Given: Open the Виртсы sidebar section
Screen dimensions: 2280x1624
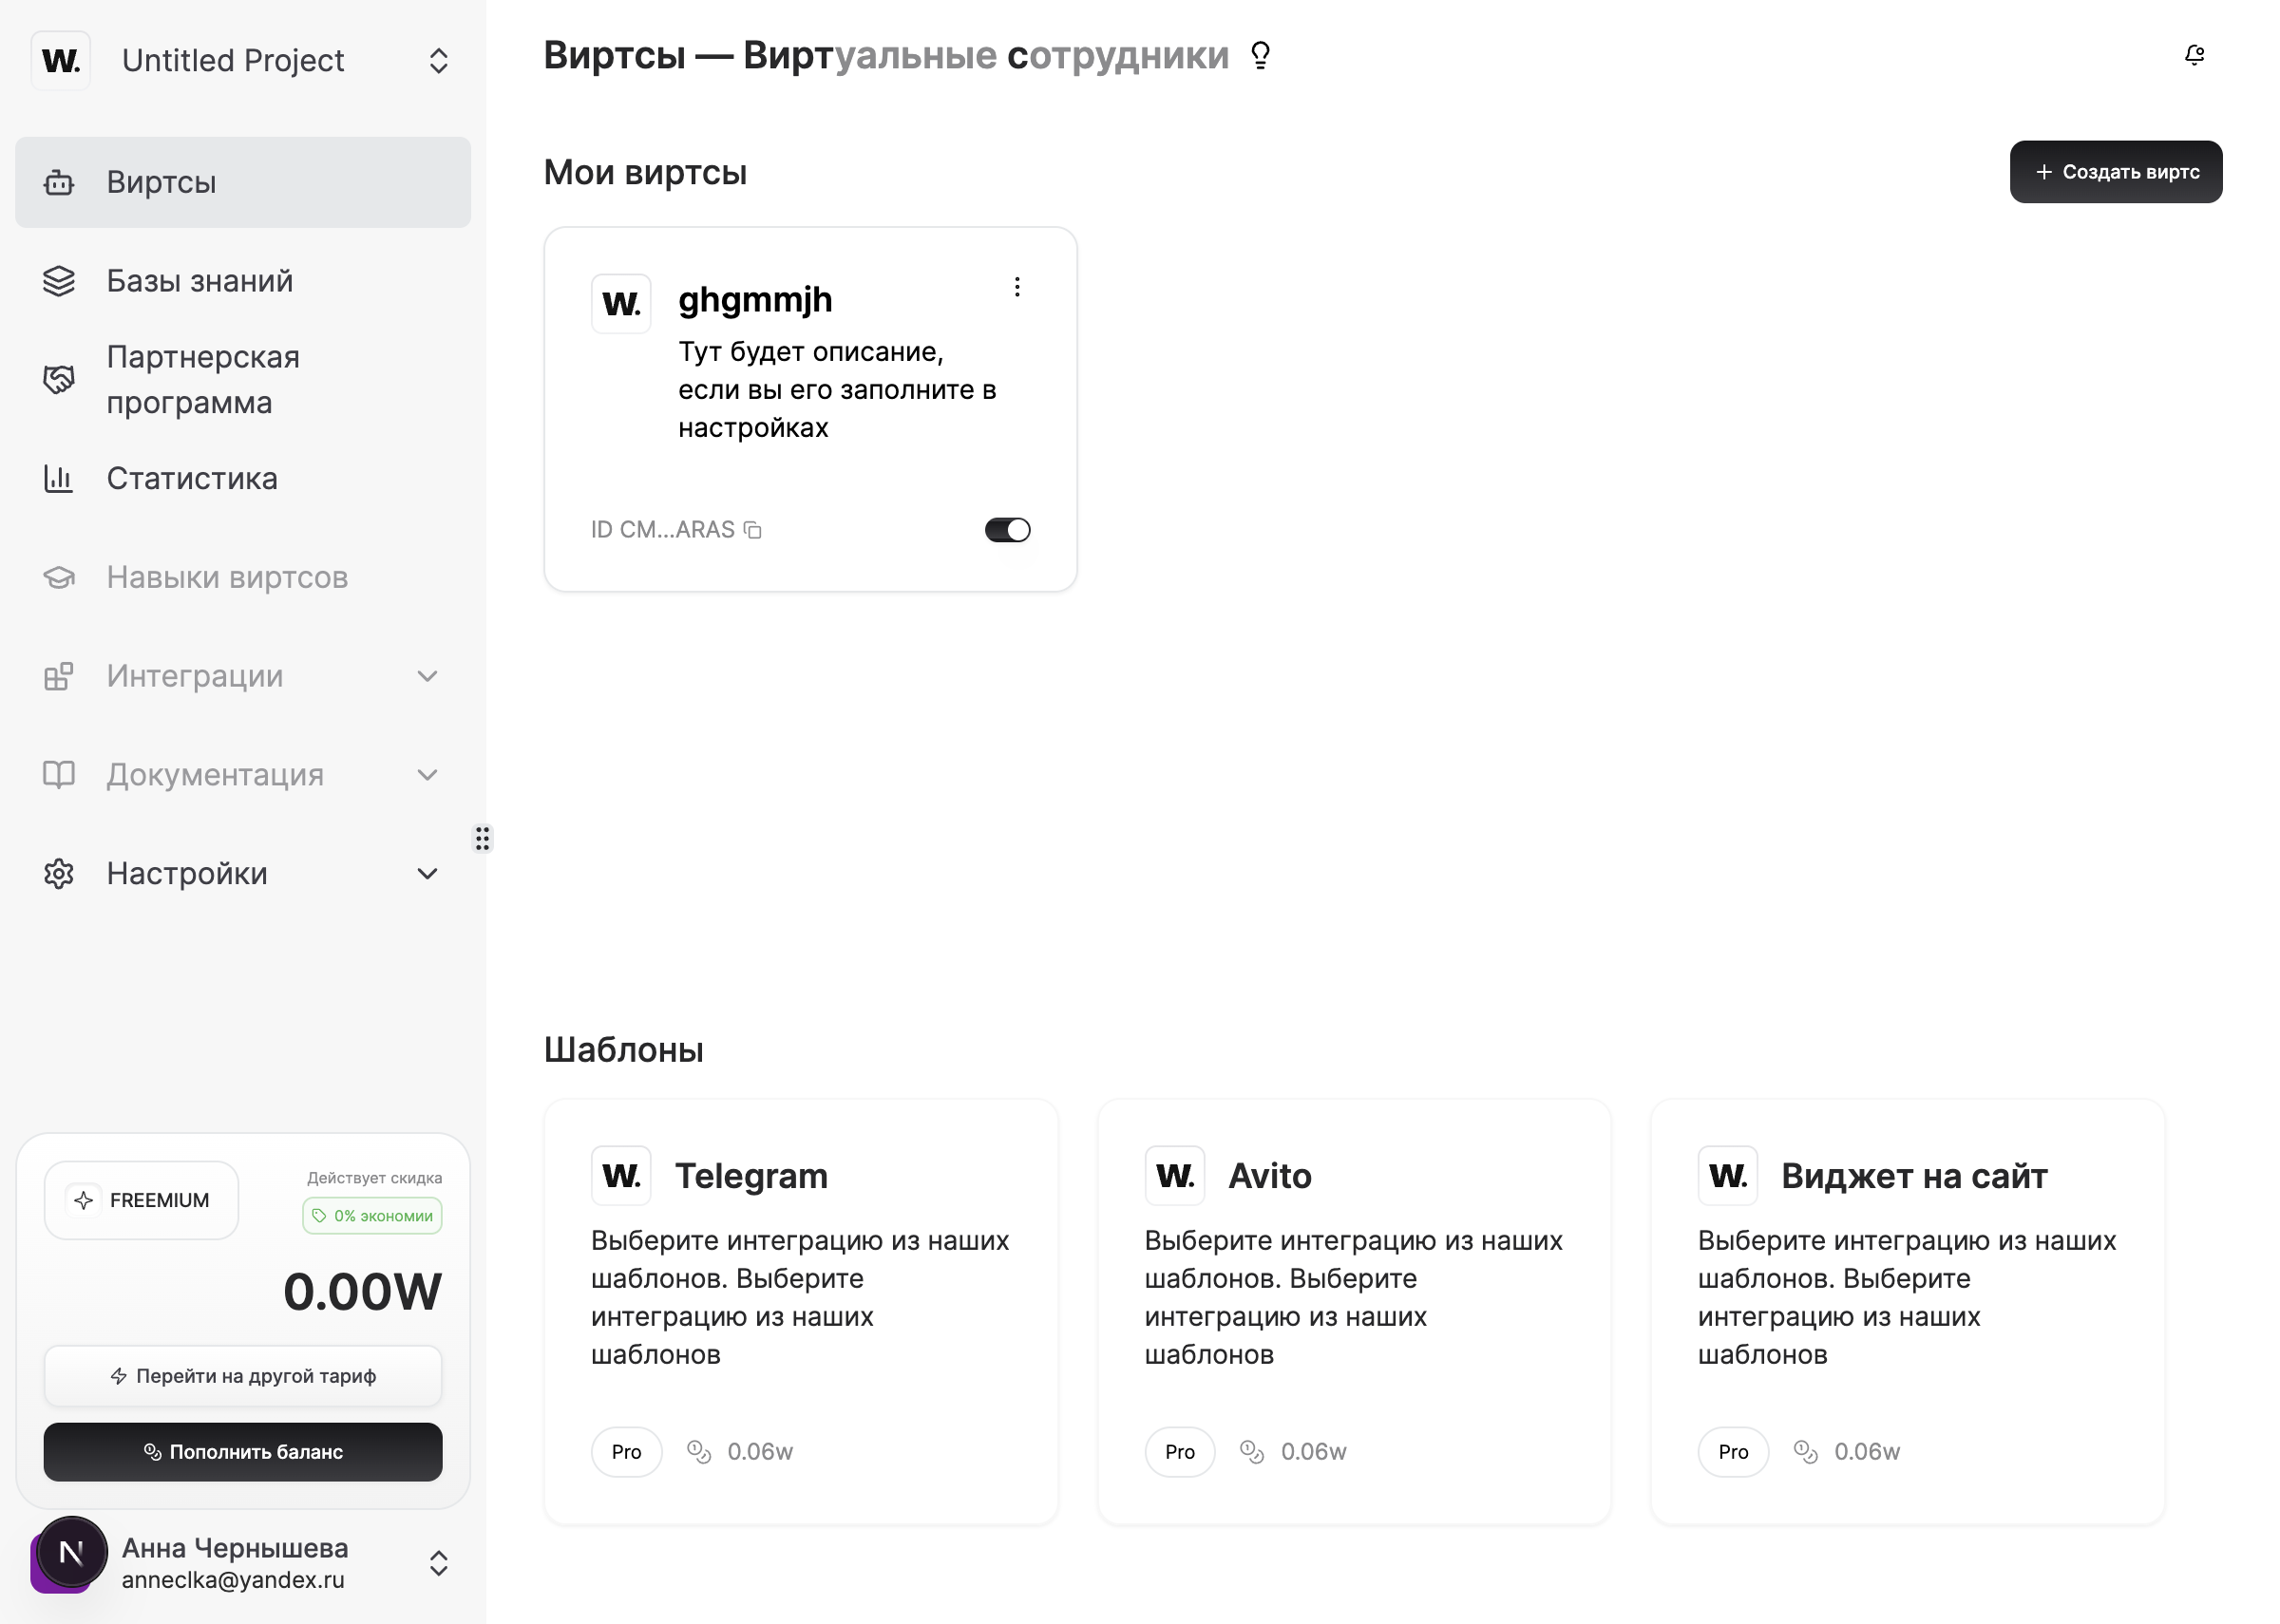Looking at the screenshot, I should point(243,182).
